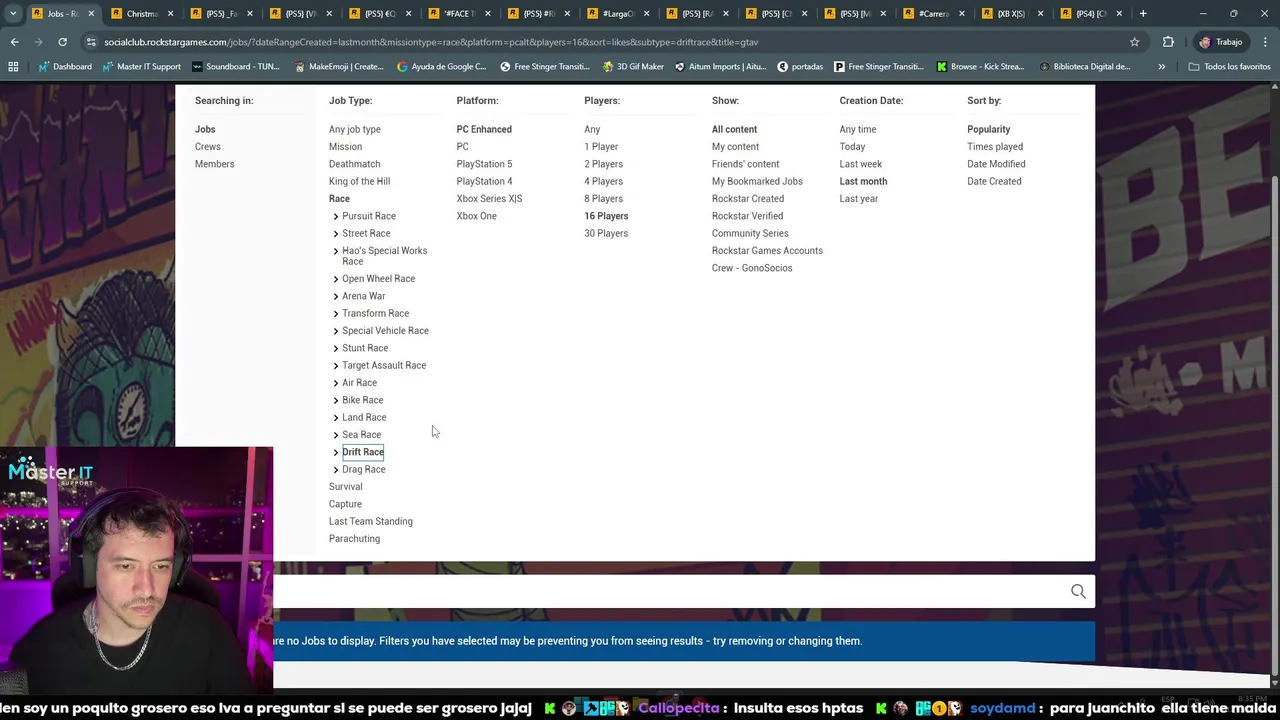This screenshot has width=1280, height=720.
Task: Select Parachuting job type
Action: (x=354, y=539)
